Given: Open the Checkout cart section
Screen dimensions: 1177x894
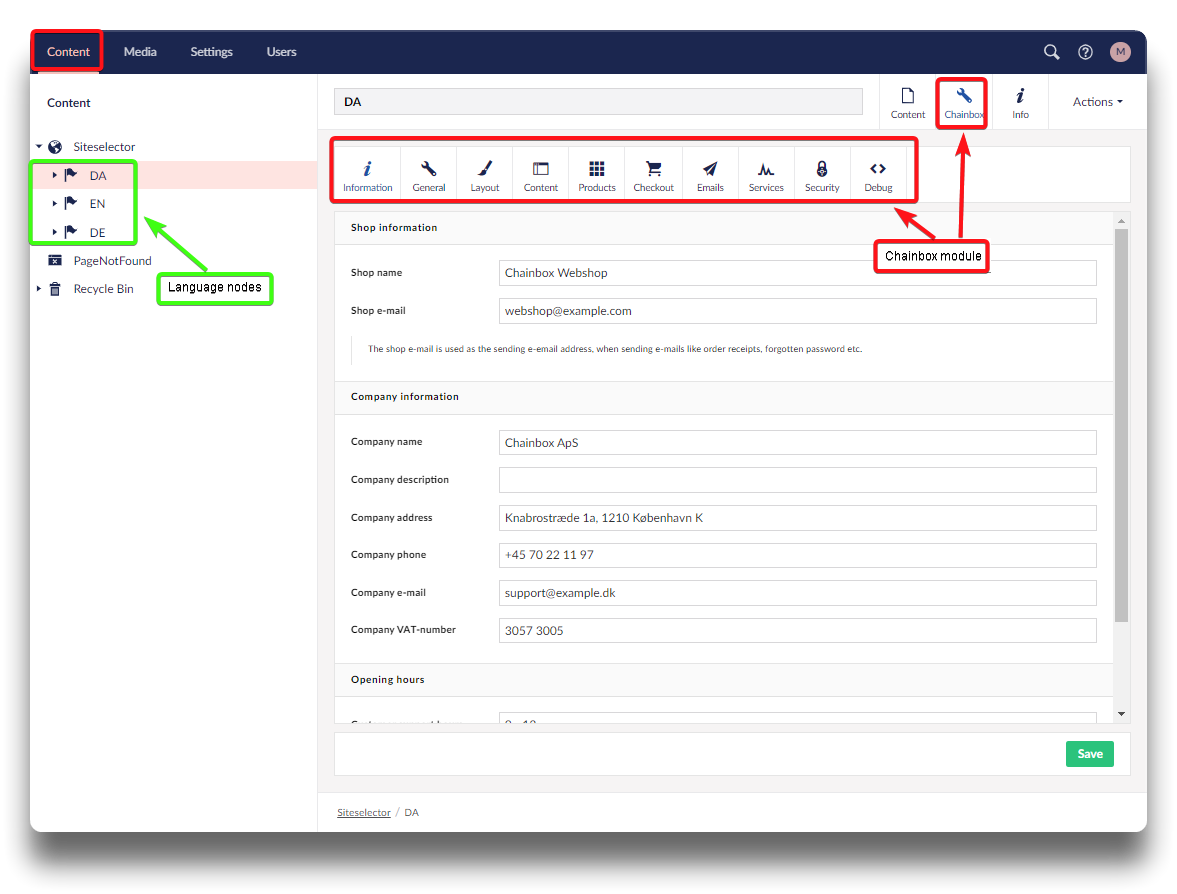Looking at the screenshot, I should tap(653, 176).
